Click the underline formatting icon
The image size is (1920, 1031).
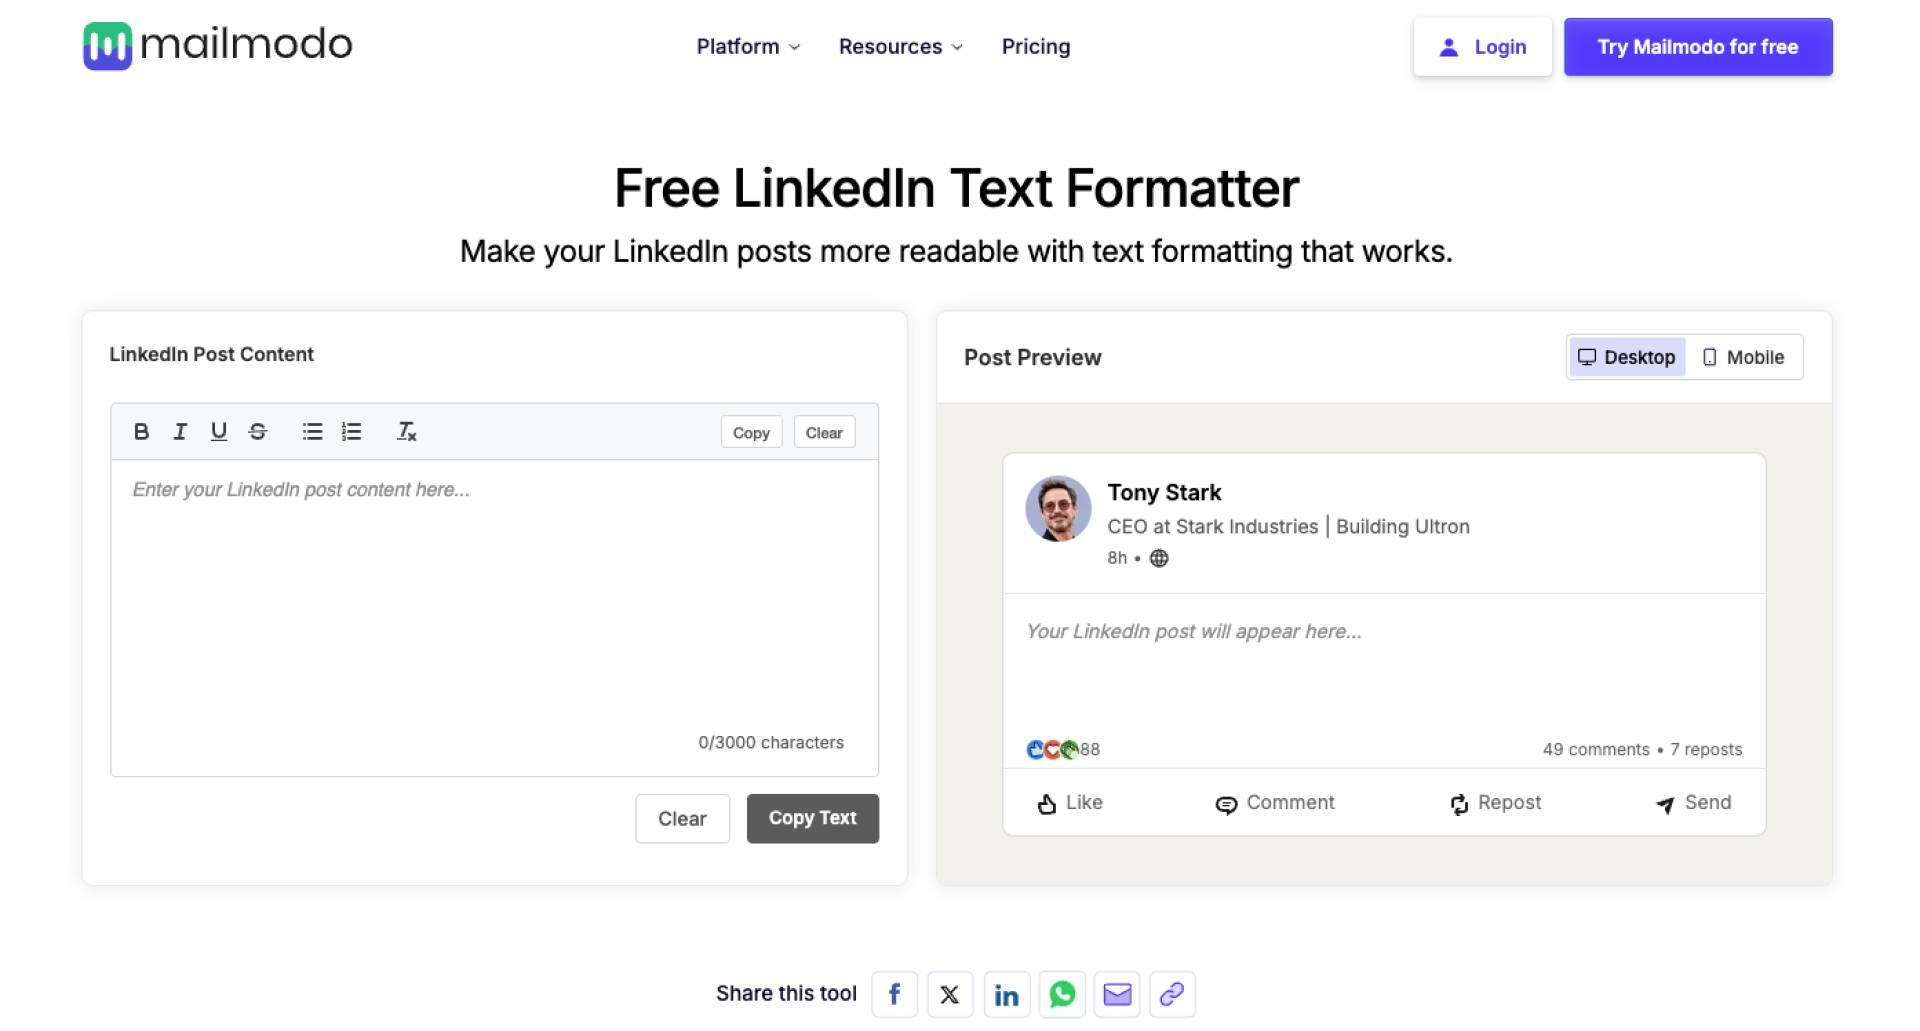coord(218,431)
